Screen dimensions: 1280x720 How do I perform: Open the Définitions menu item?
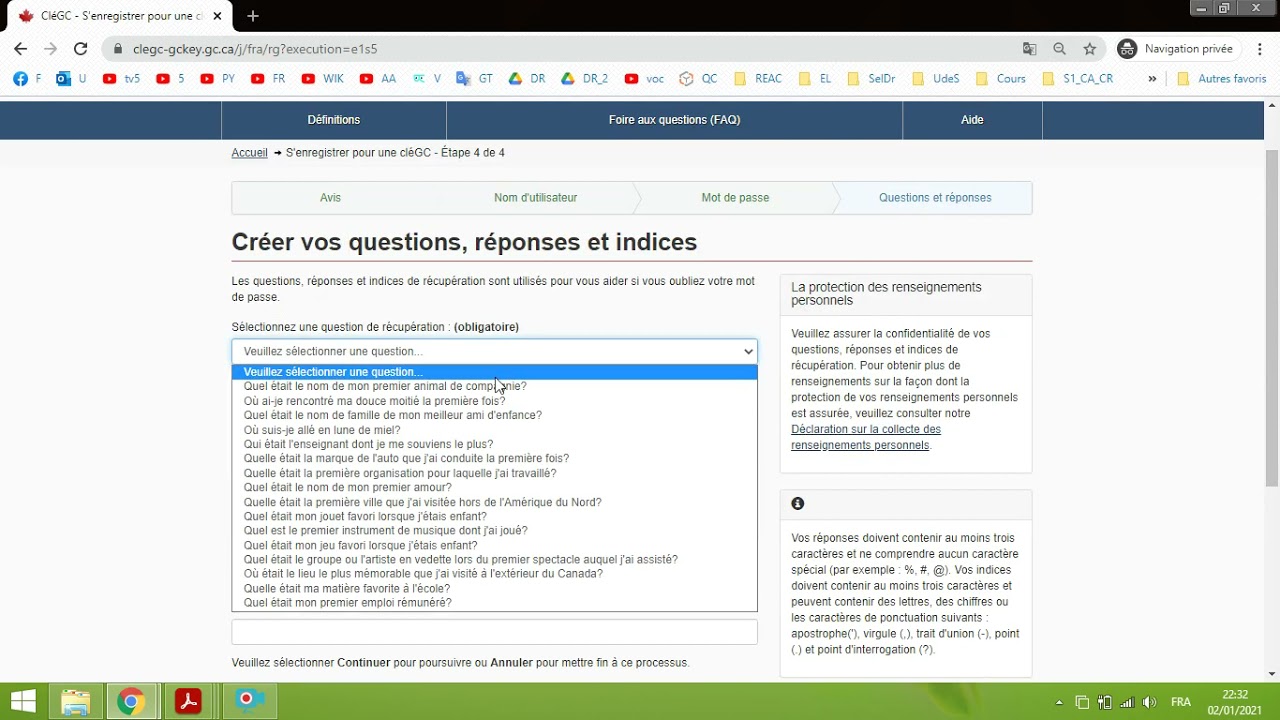pos(334,120)
